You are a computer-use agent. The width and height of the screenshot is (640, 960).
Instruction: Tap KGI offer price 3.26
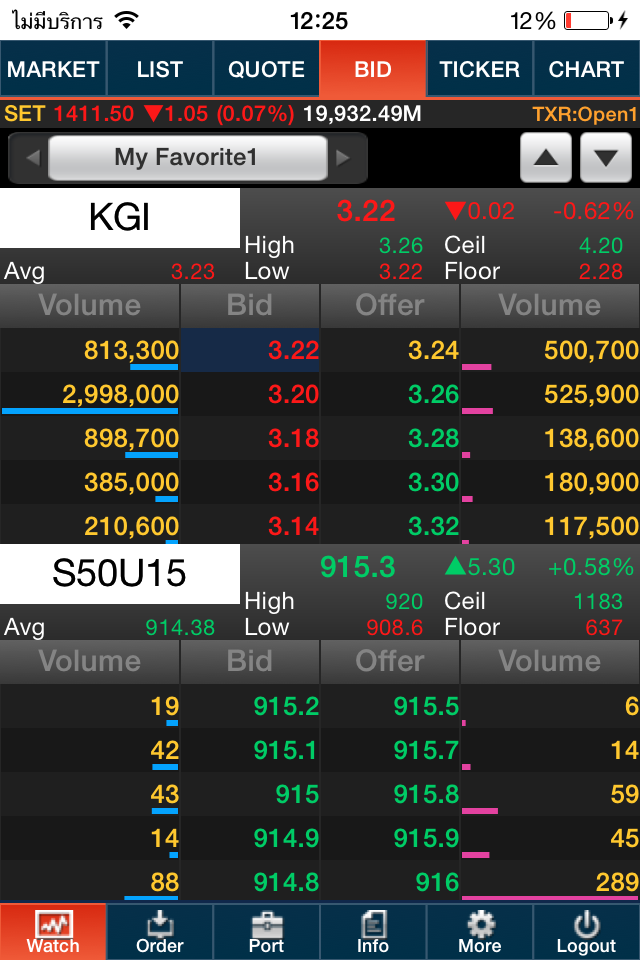(434, 394)
